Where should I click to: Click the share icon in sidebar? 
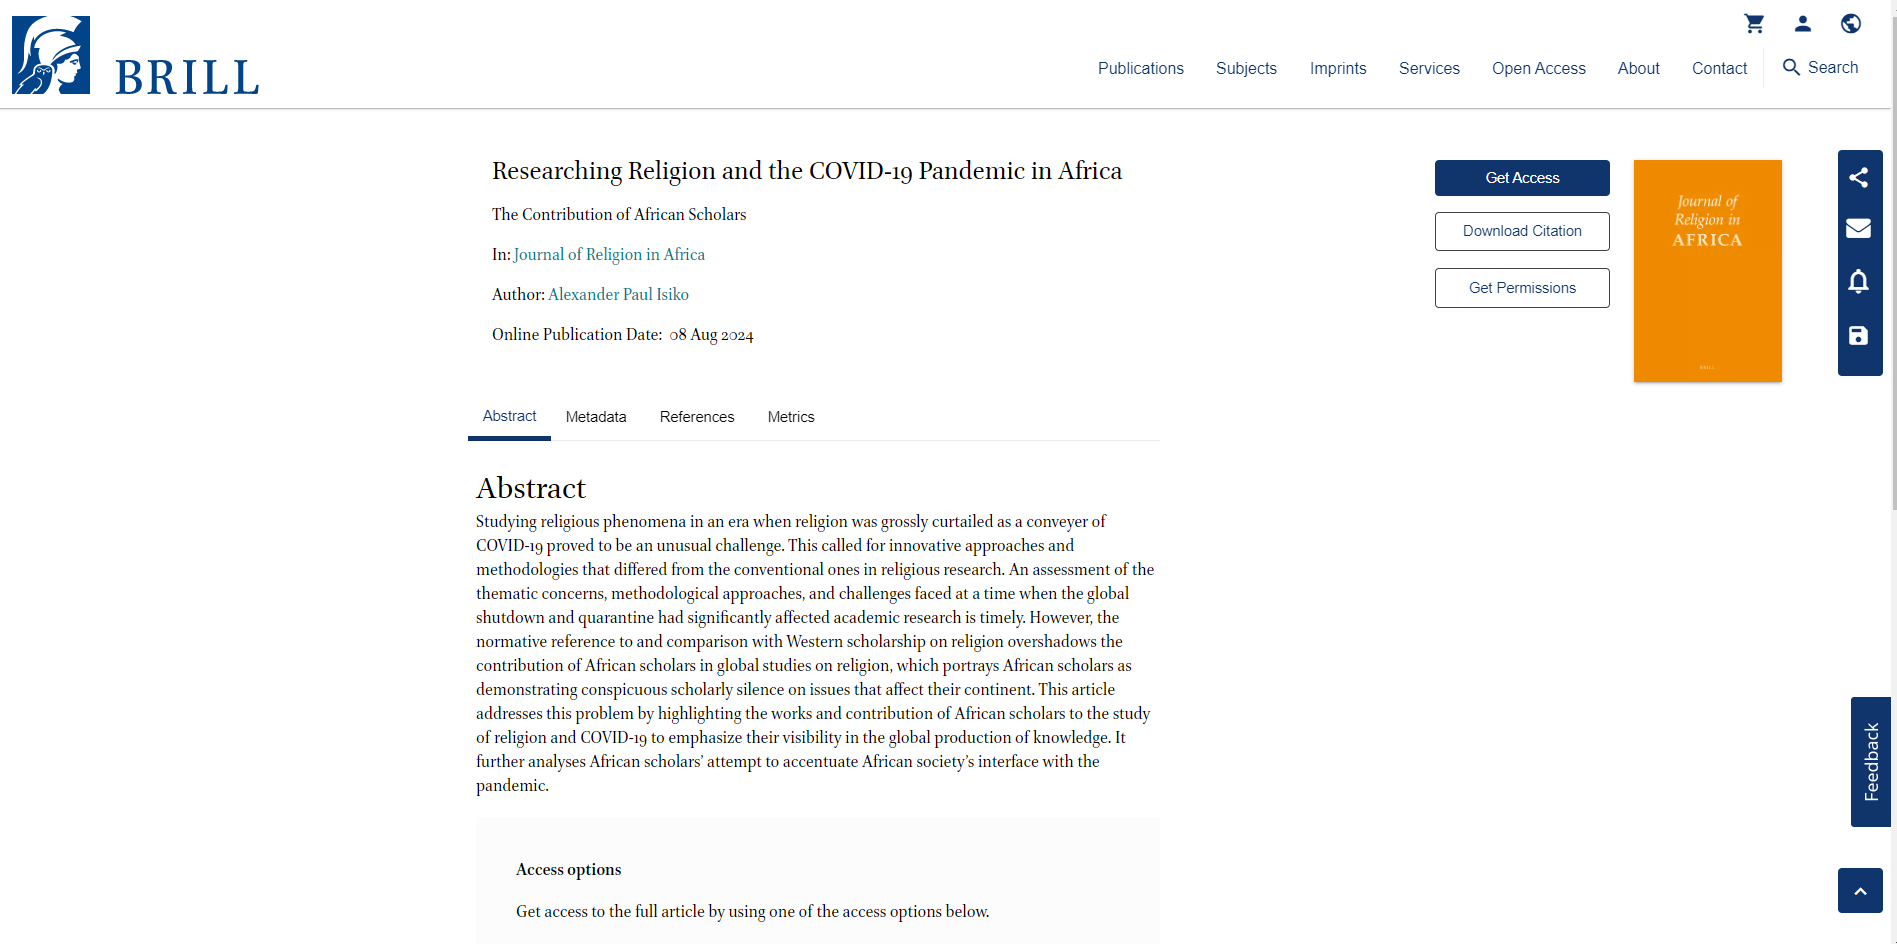1859,178
